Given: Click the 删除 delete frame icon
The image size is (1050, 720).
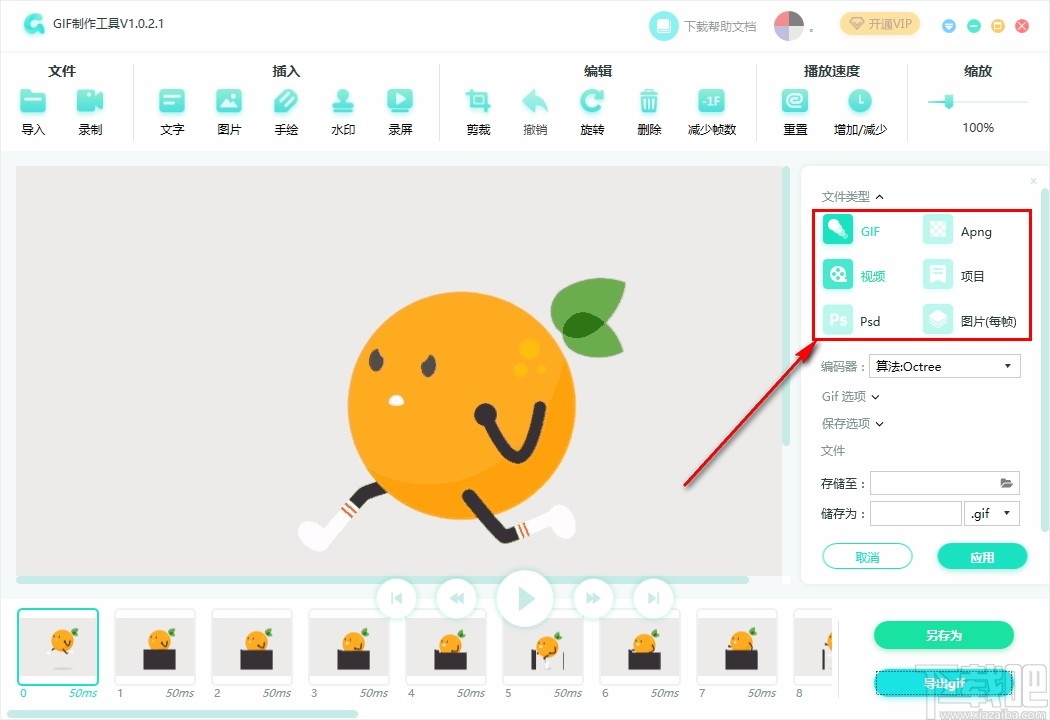Looking at the screenshot, I should (649, 100).
